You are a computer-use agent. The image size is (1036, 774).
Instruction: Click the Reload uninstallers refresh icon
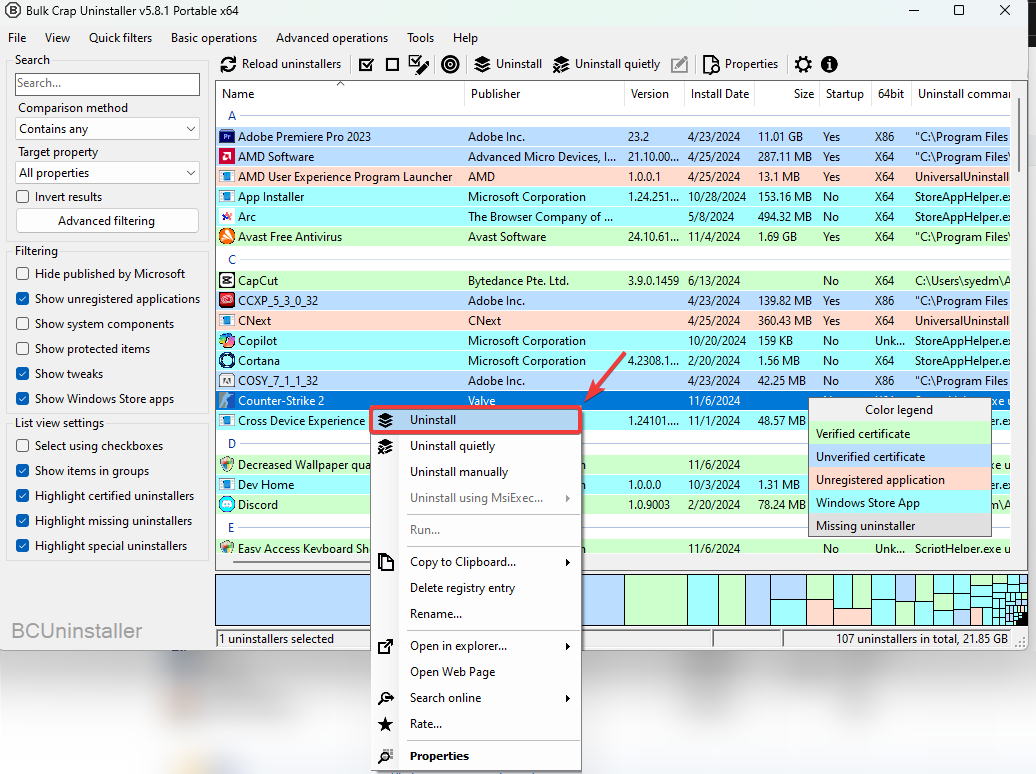(229, 64)
